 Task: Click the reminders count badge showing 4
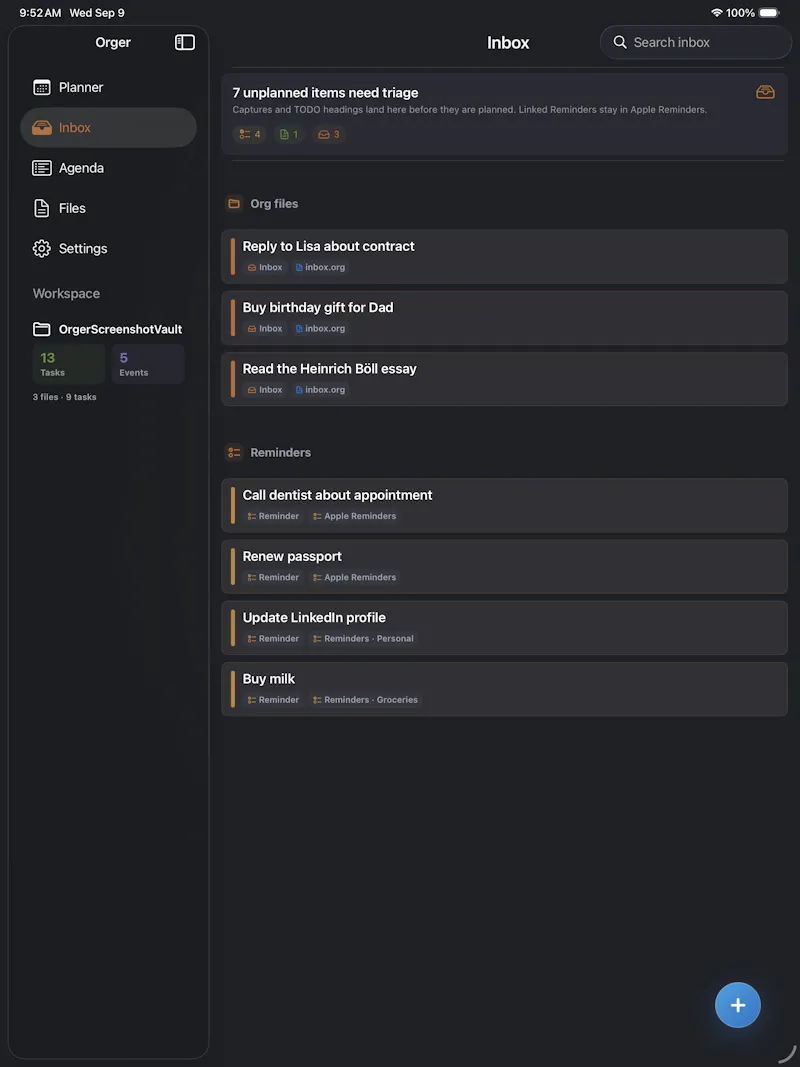250,135
